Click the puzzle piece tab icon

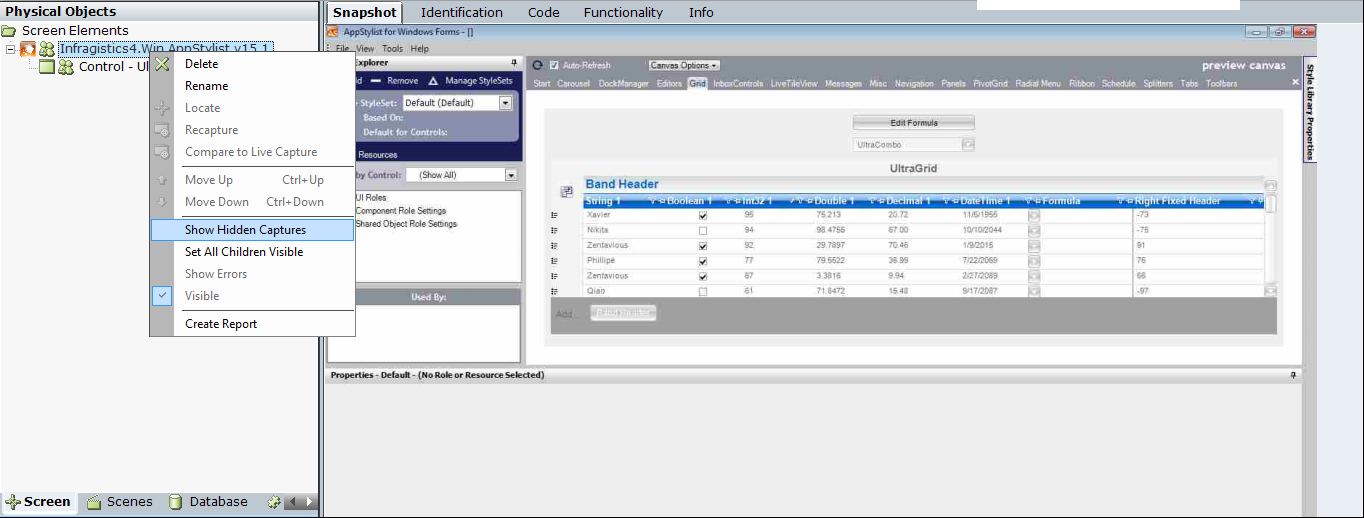(273, 502)
